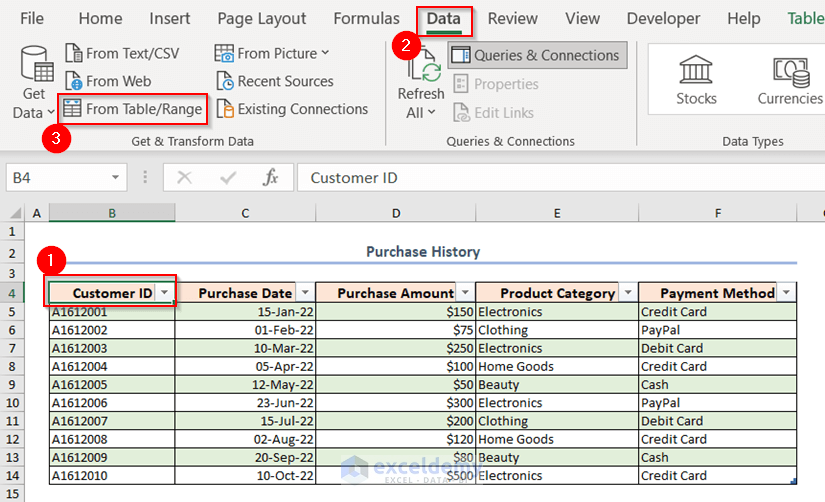825x502 pixels.
Task: Expand From Picture dropdown
Action: 325,53
